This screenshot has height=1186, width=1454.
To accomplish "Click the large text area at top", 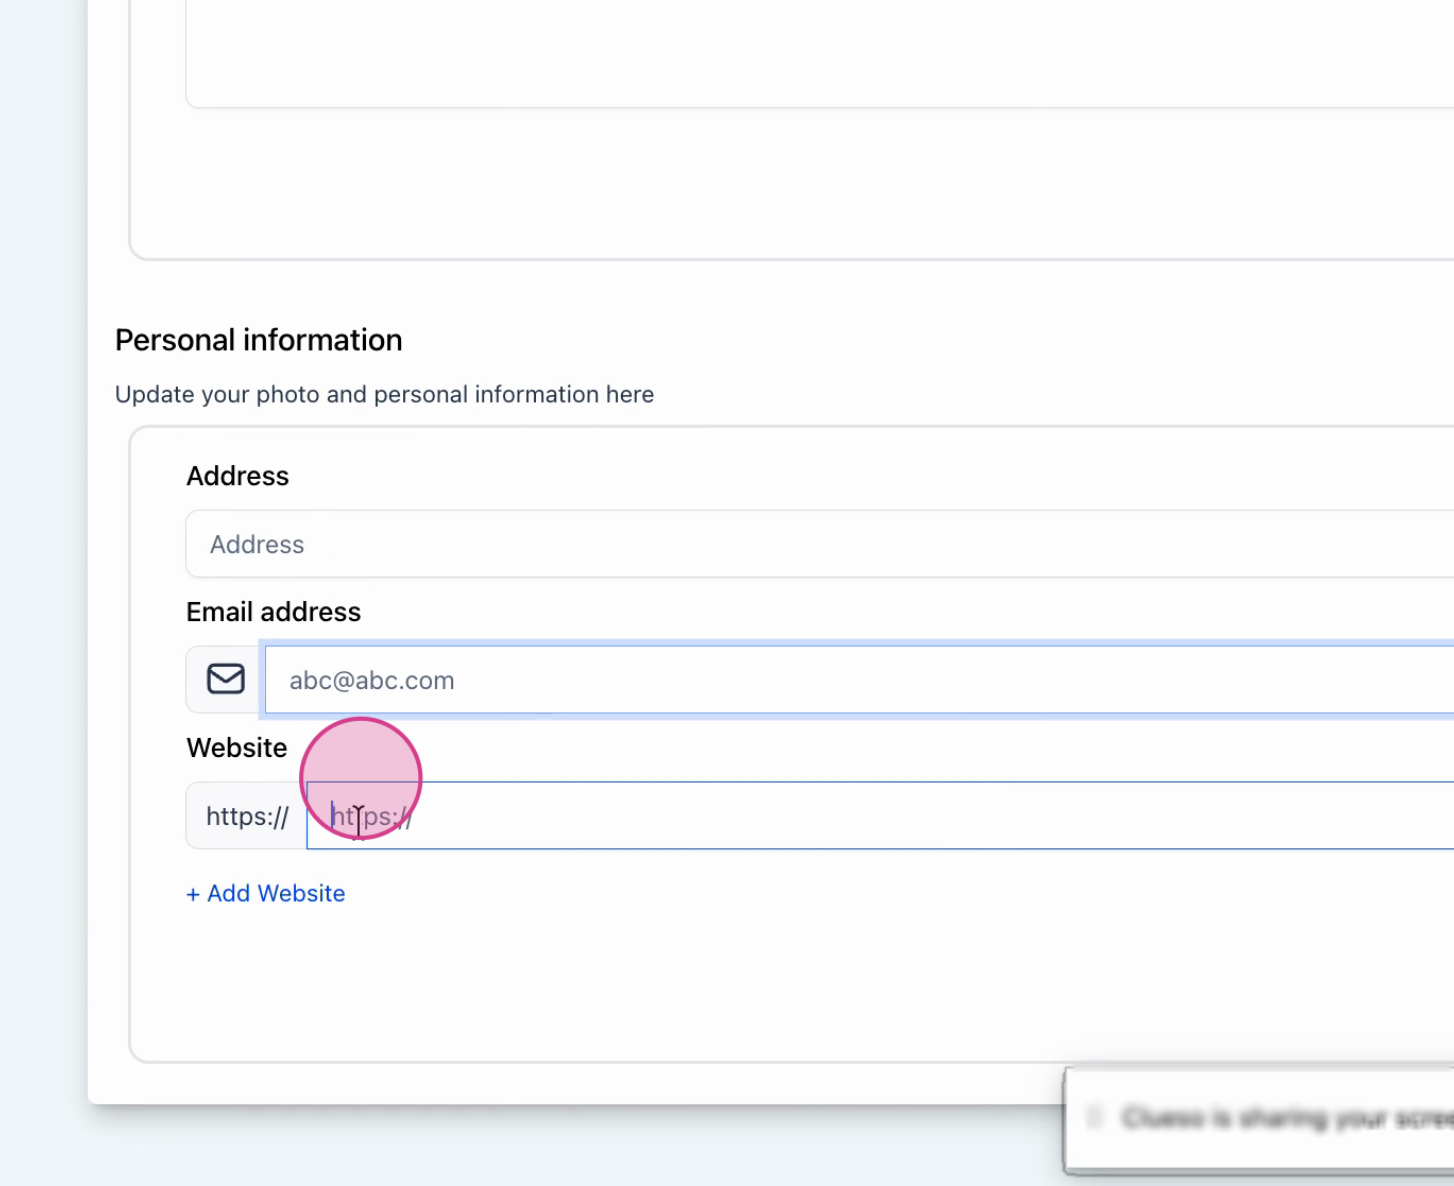I will (820, 50).
